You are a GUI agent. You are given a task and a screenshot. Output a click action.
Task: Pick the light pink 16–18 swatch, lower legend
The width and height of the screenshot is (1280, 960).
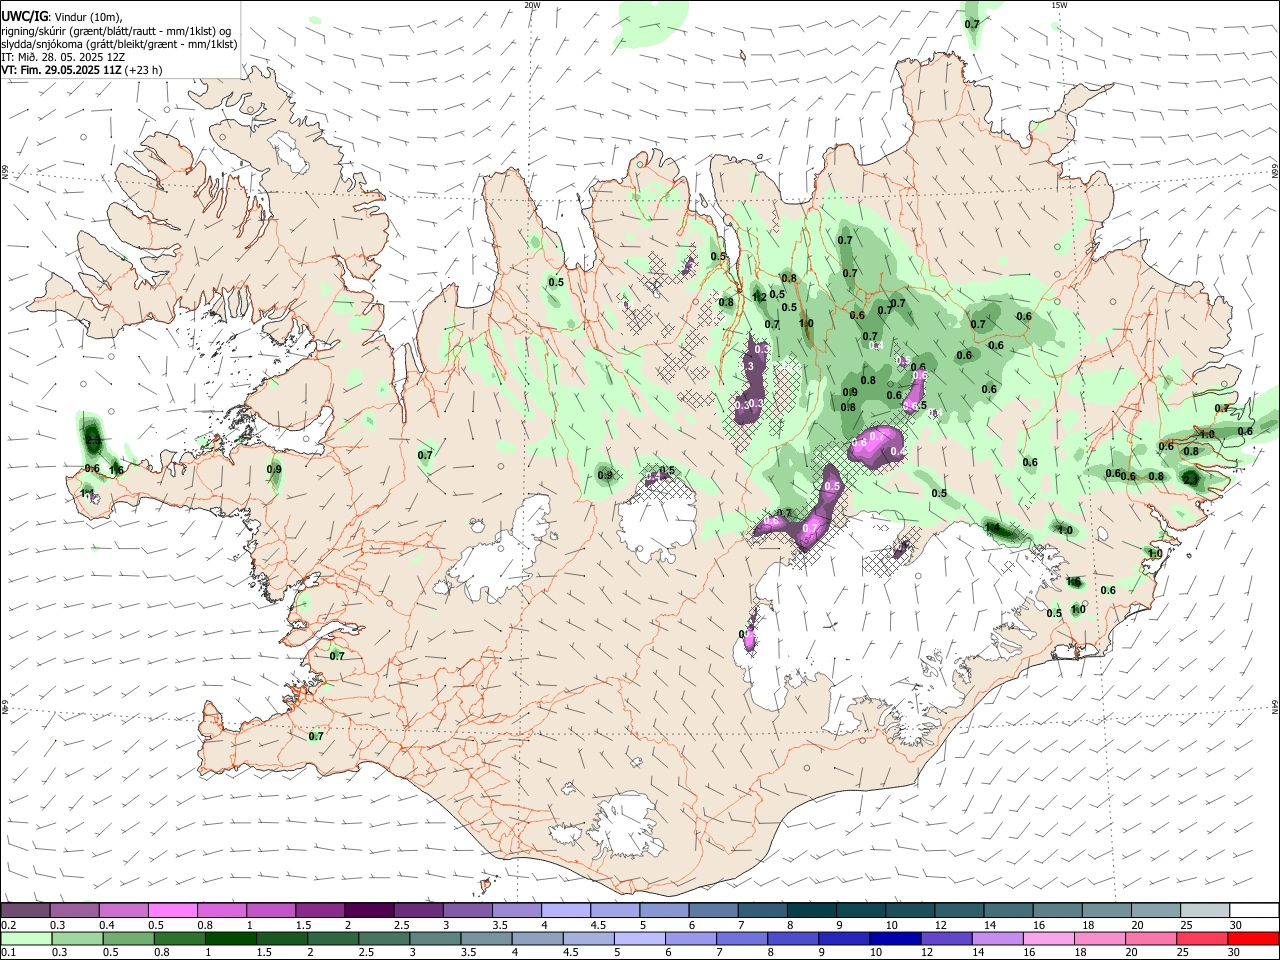(1049, 938)
